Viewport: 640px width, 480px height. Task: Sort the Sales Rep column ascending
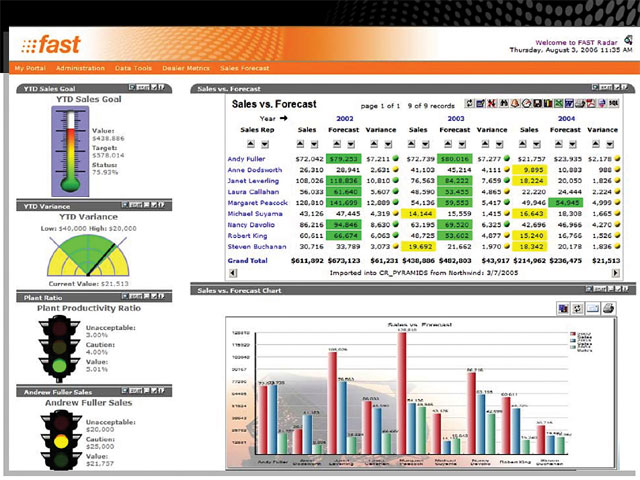coord(251,144)
